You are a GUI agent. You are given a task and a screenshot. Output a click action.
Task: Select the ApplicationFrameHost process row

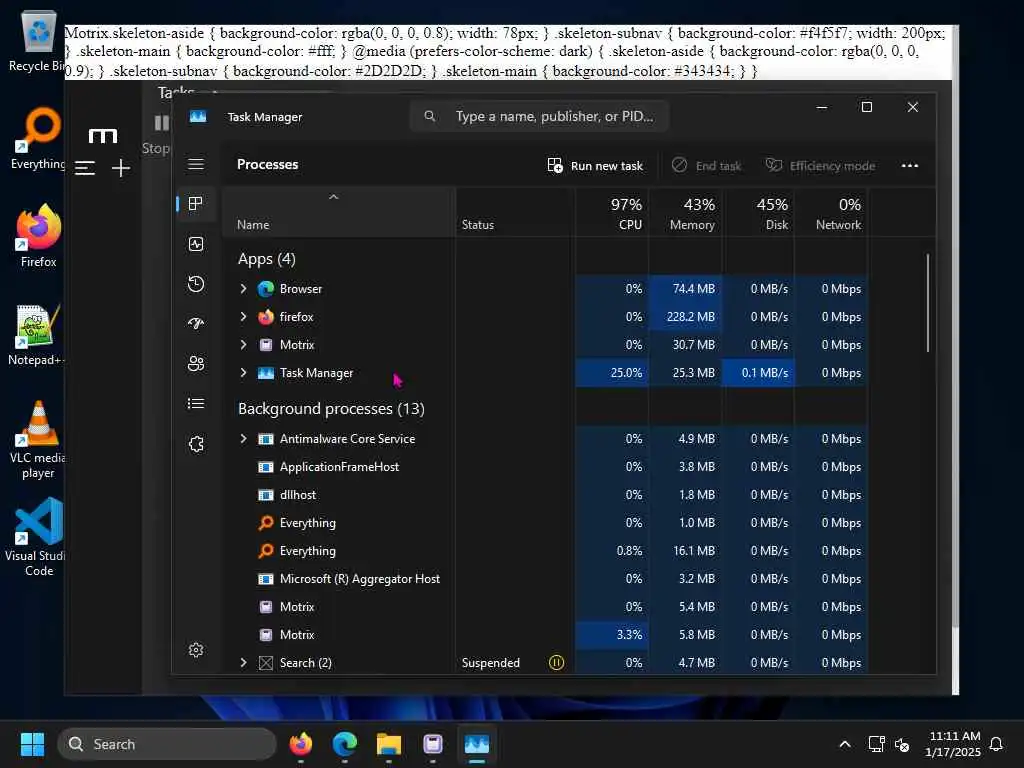point(545,467)
